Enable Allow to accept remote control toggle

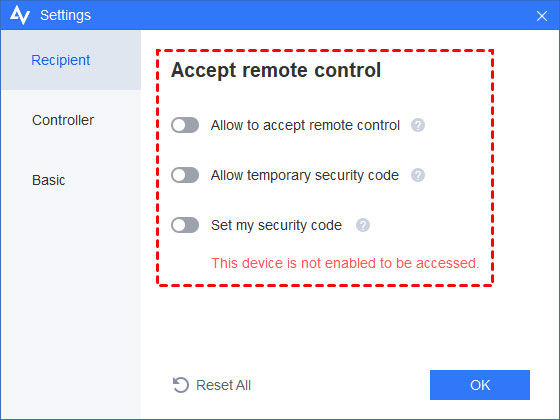(185, 125)
